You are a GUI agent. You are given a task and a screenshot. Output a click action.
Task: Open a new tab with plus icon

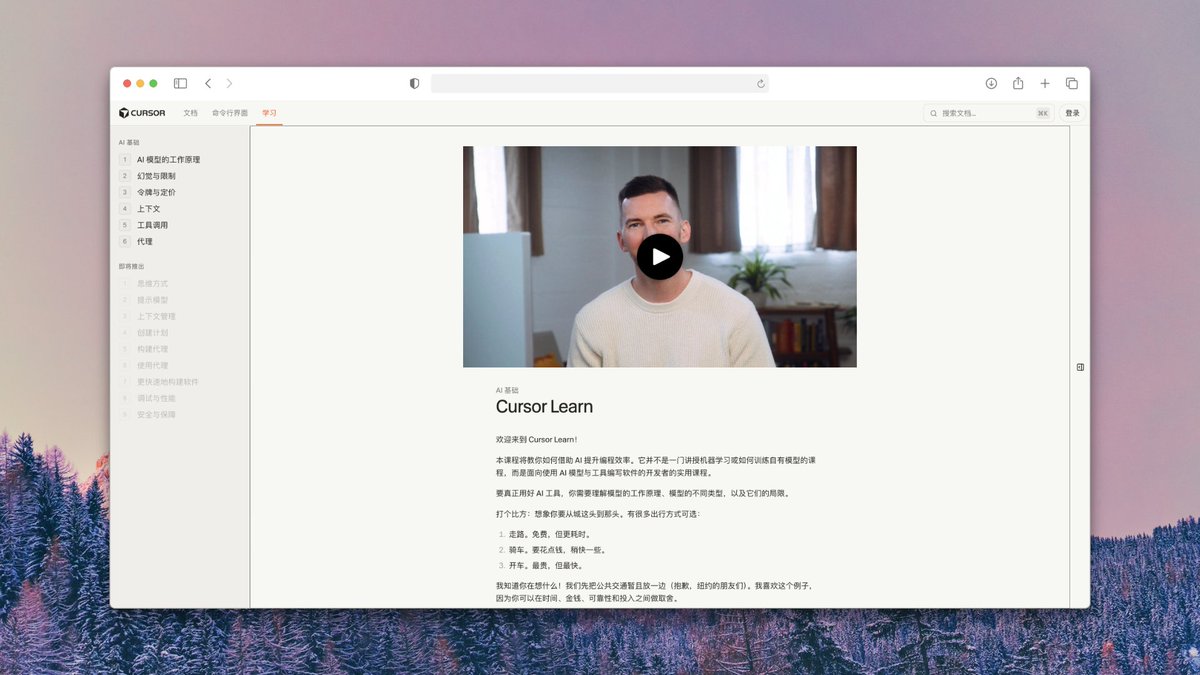click(1045, 83)
